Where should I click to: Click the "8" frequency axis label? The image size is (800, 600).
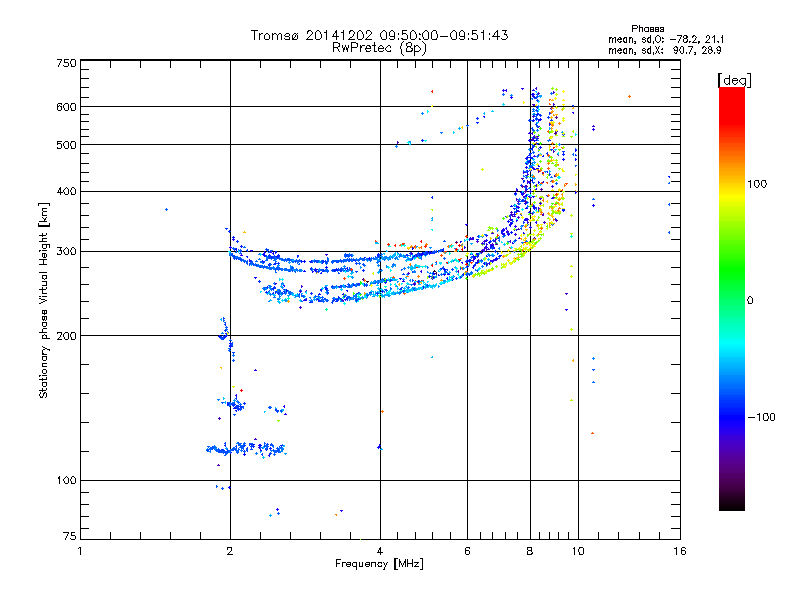click(530, 551)
